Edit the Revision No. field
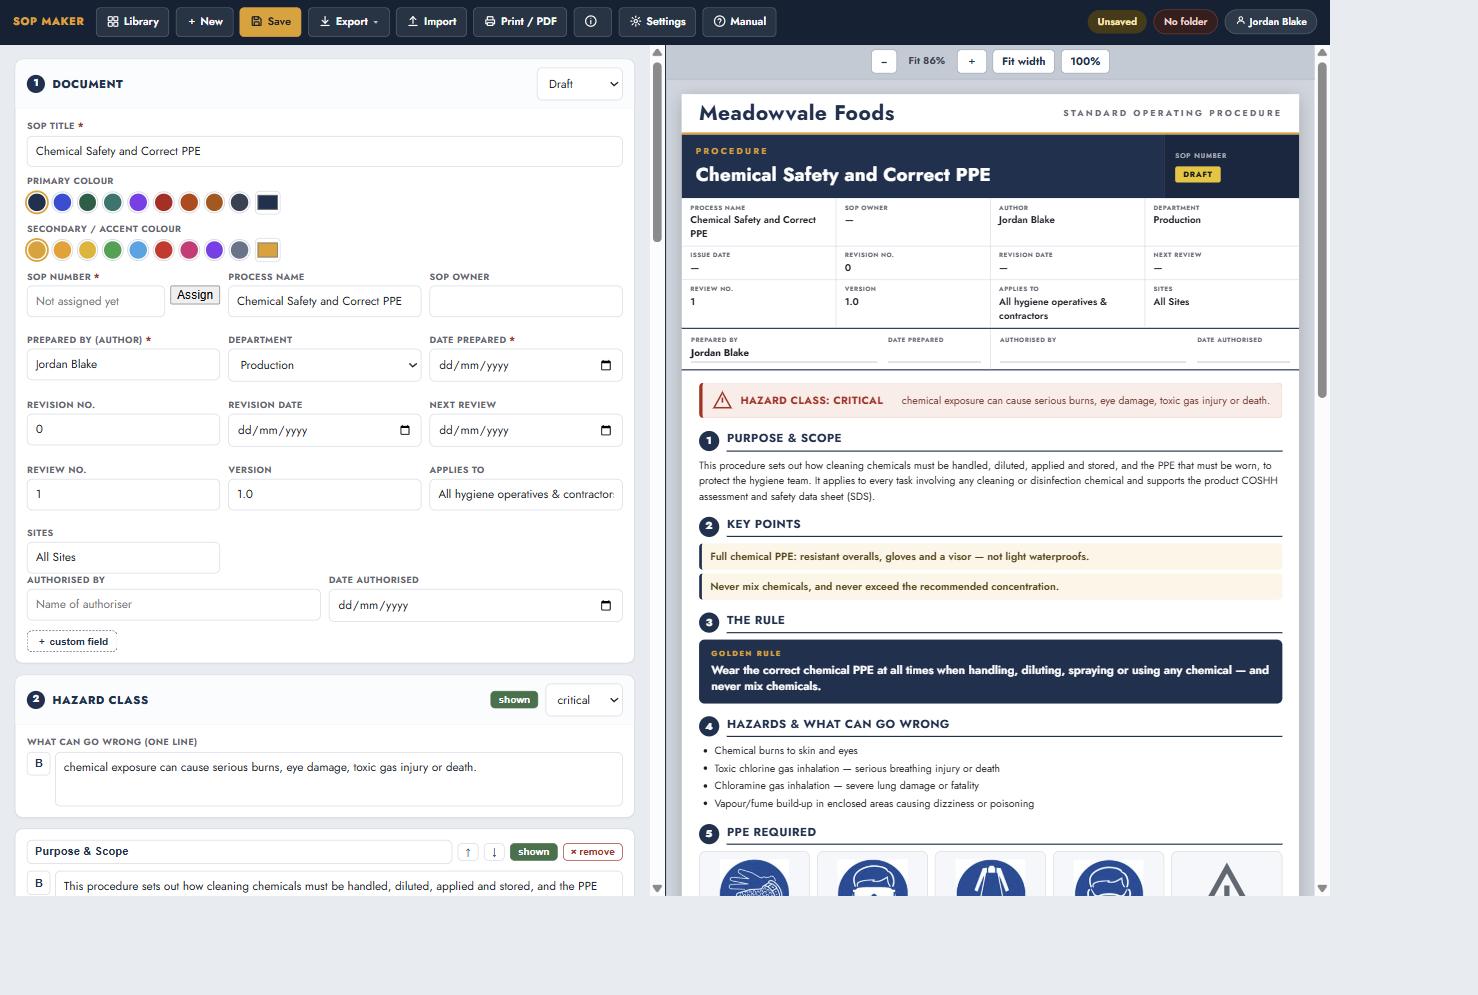 pos(123,429)
